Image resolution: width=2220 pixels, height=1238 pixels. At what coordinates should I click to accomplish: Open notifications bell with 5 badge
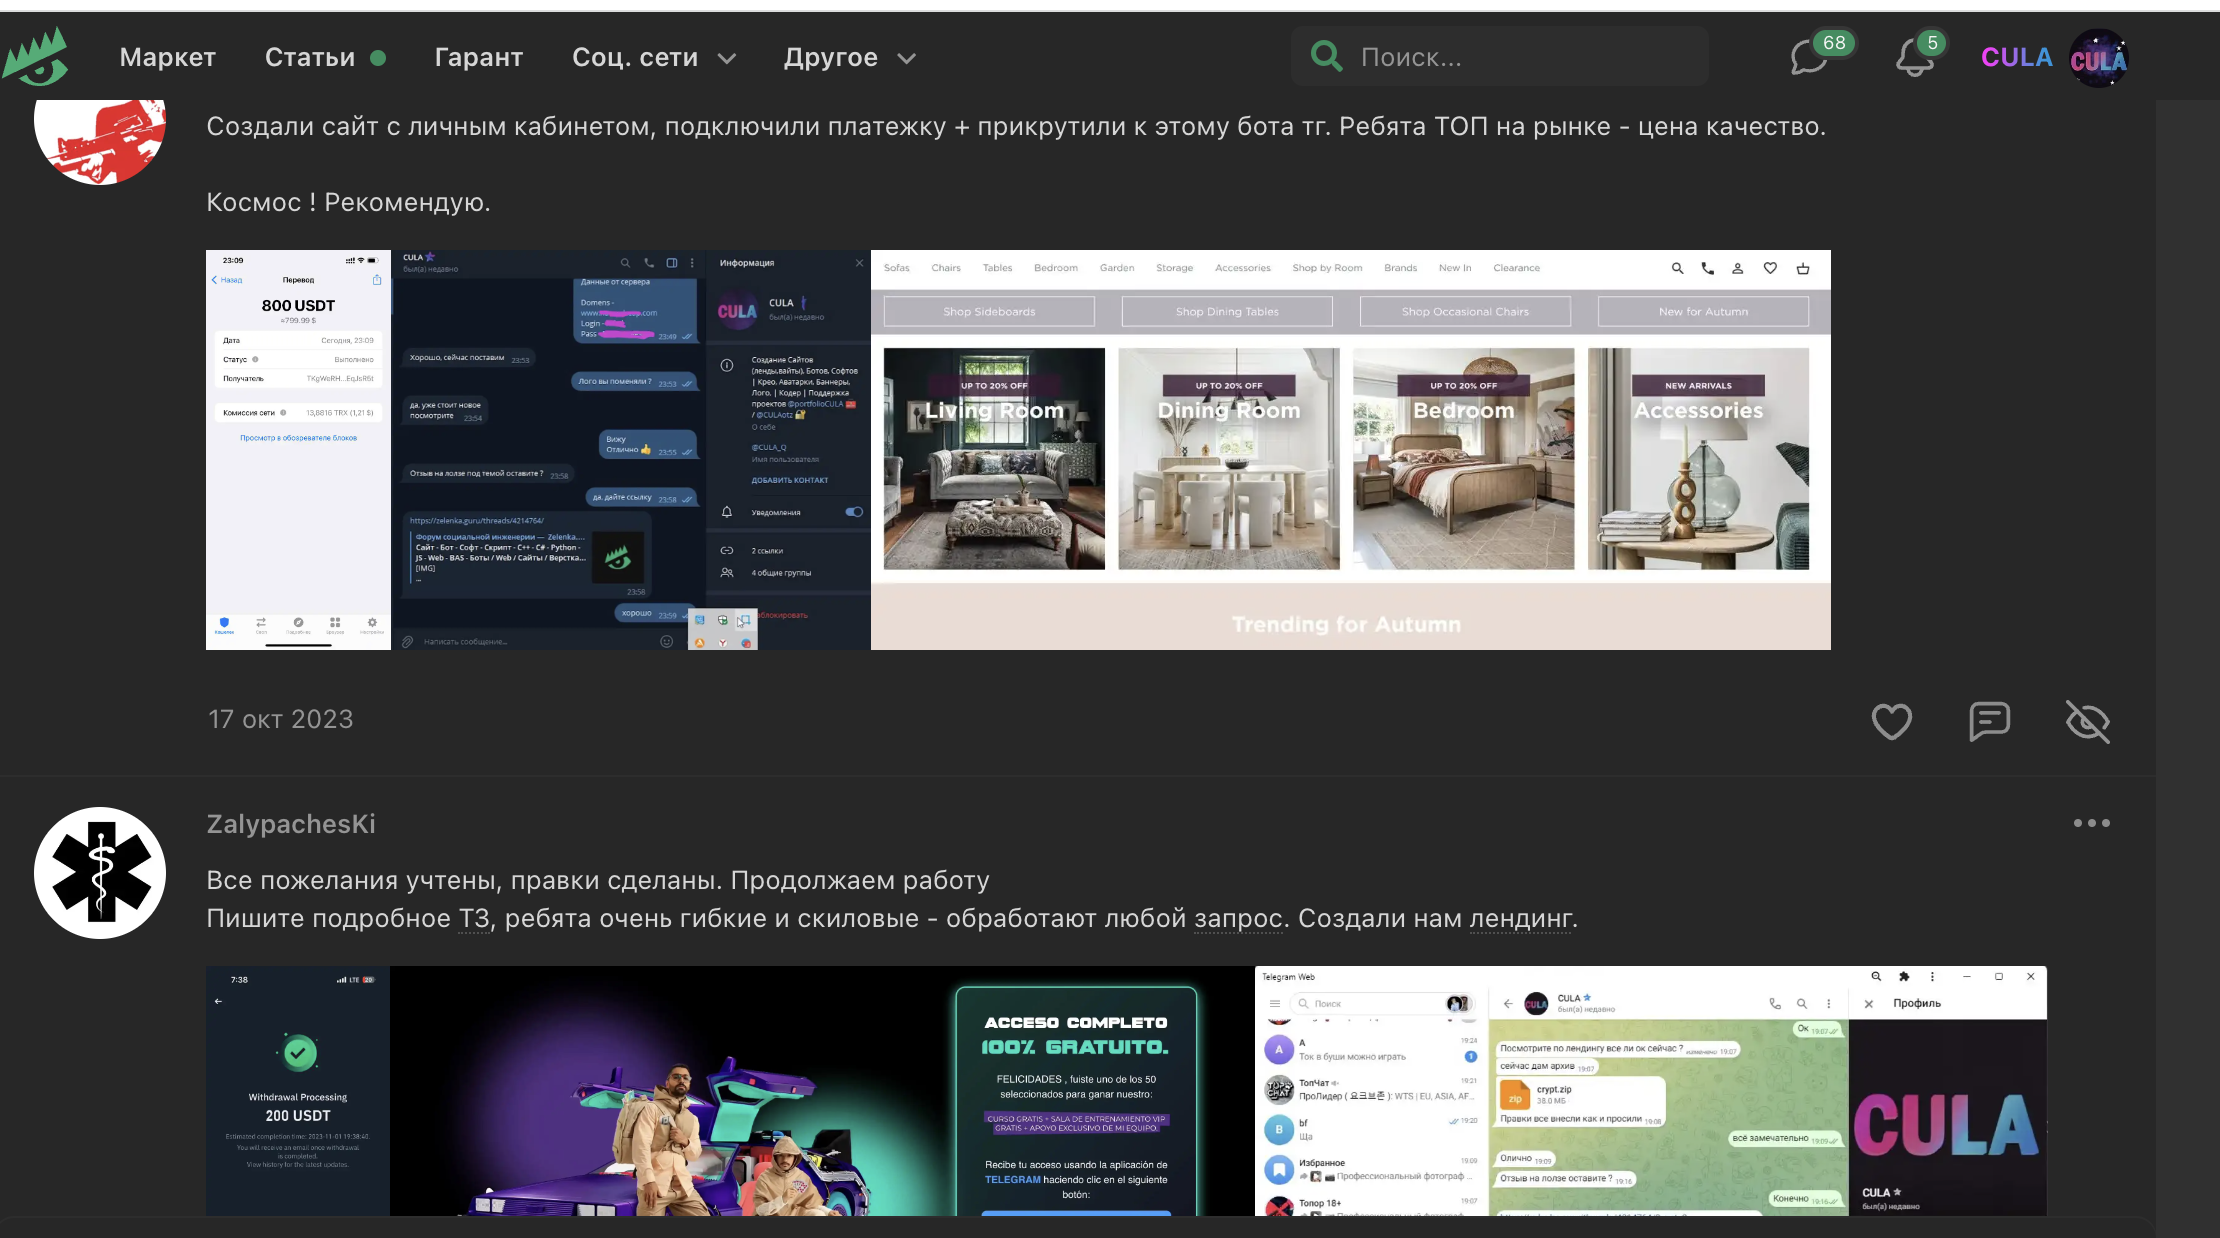1914,57
